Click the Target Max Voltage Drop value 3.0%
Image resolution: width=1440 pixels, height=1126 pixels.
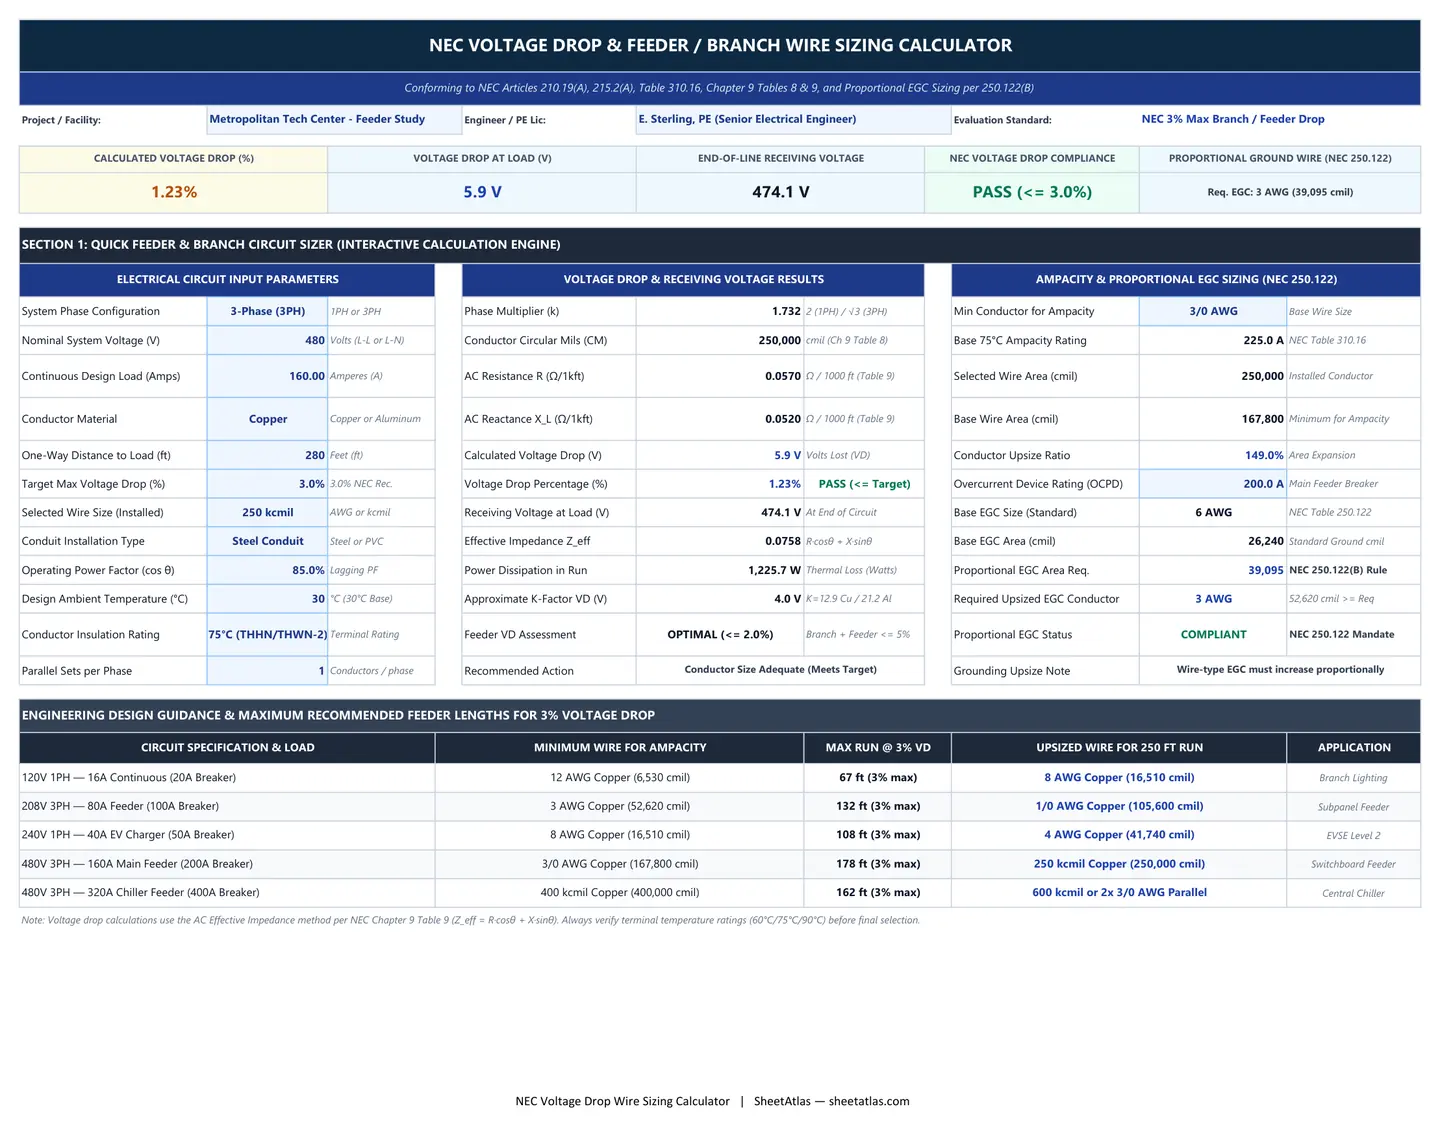(x=267, y=484)
